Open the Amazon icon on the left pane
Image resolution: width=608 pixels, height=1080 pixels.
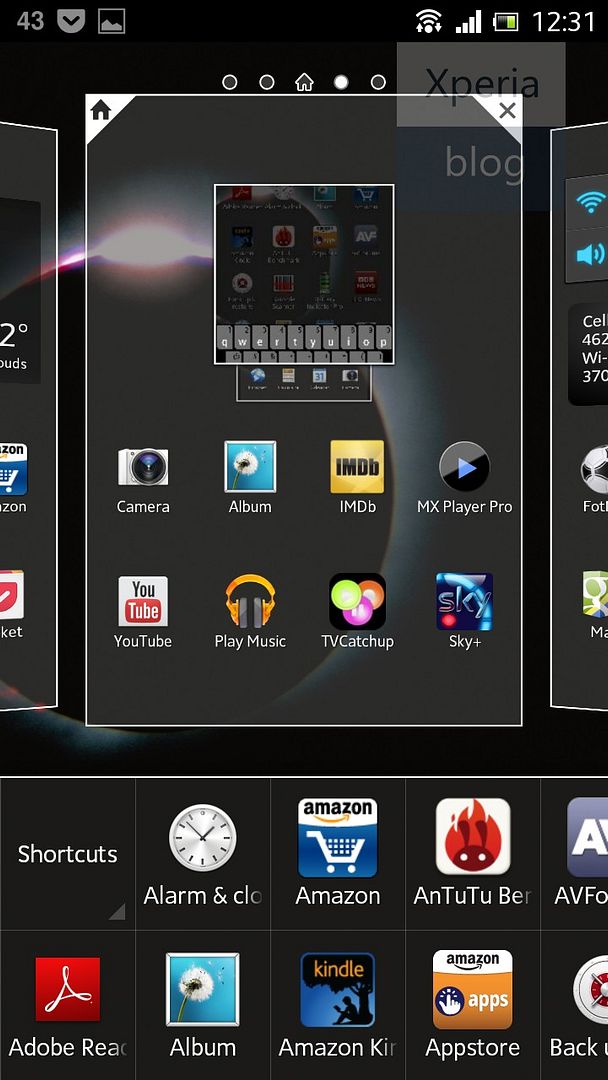[12, 479]
